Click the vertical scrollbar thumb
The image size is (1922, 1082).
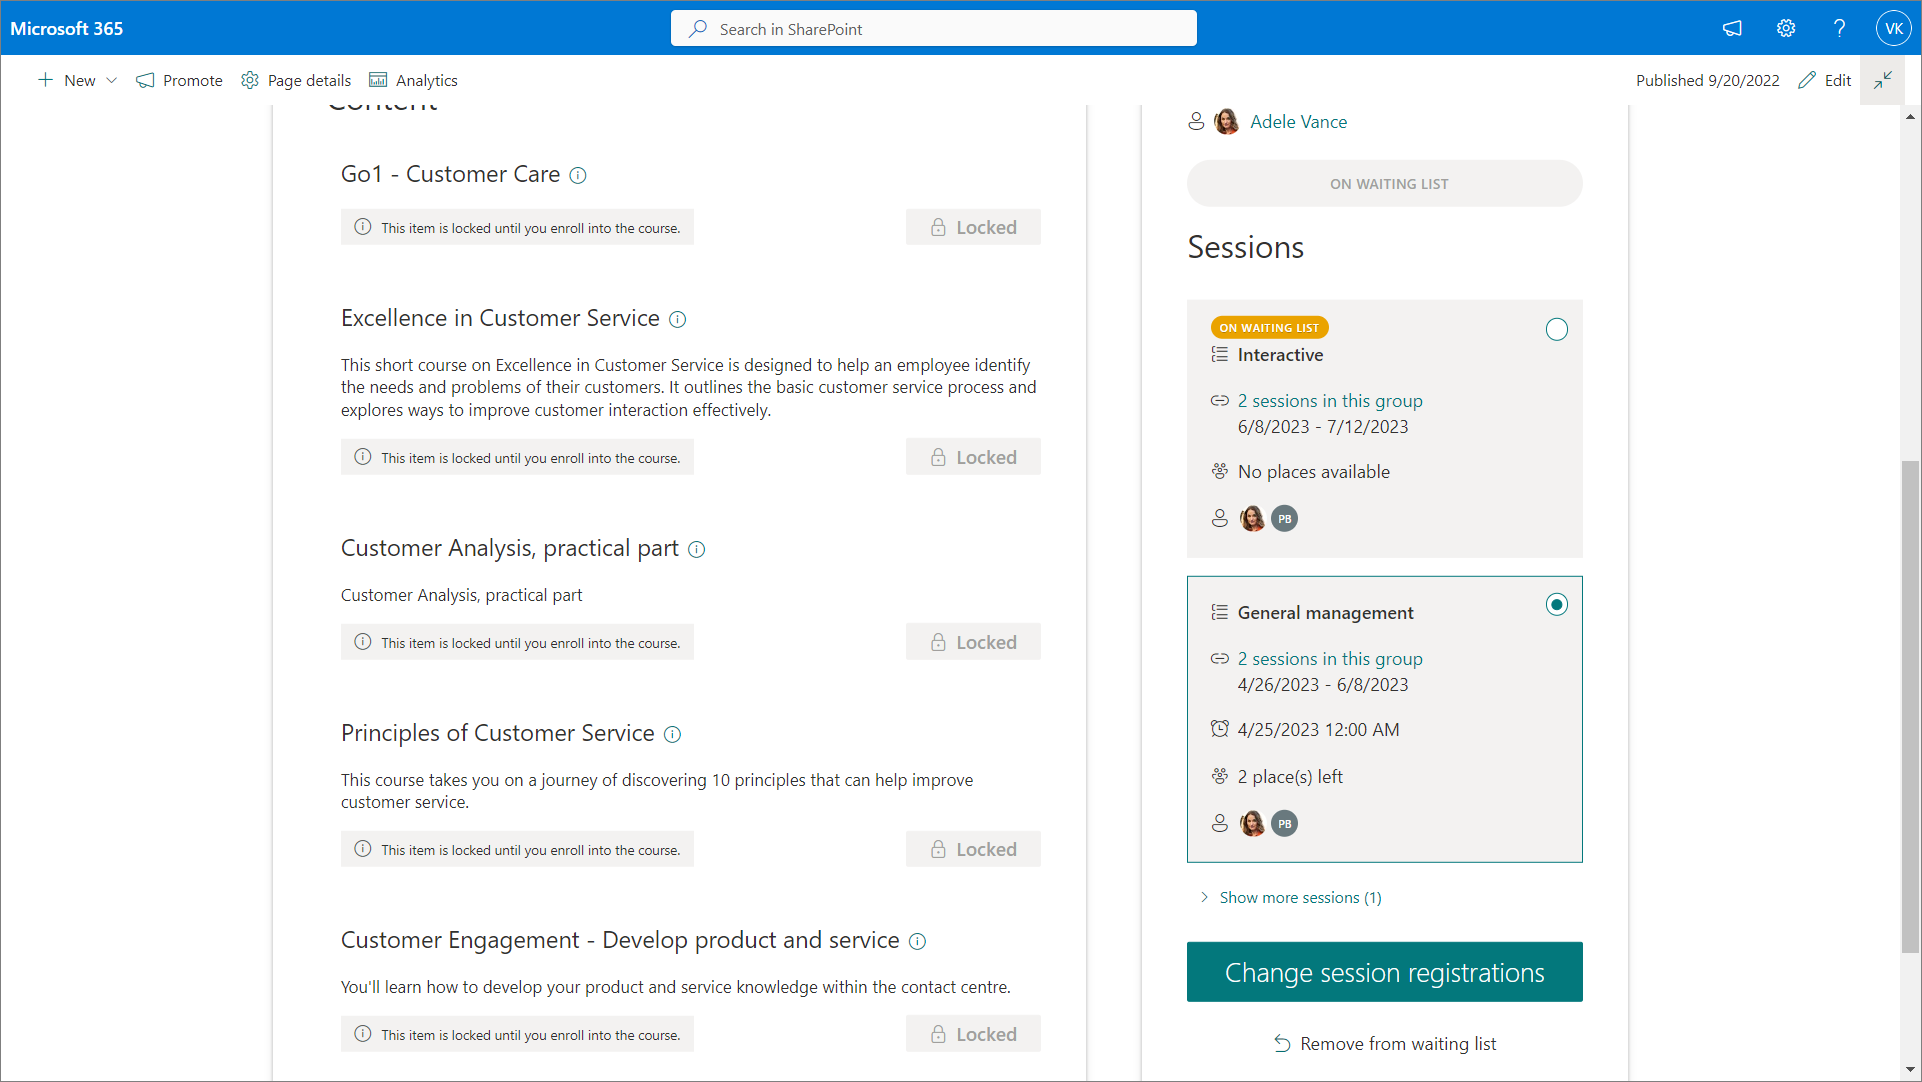point(1910,705)
